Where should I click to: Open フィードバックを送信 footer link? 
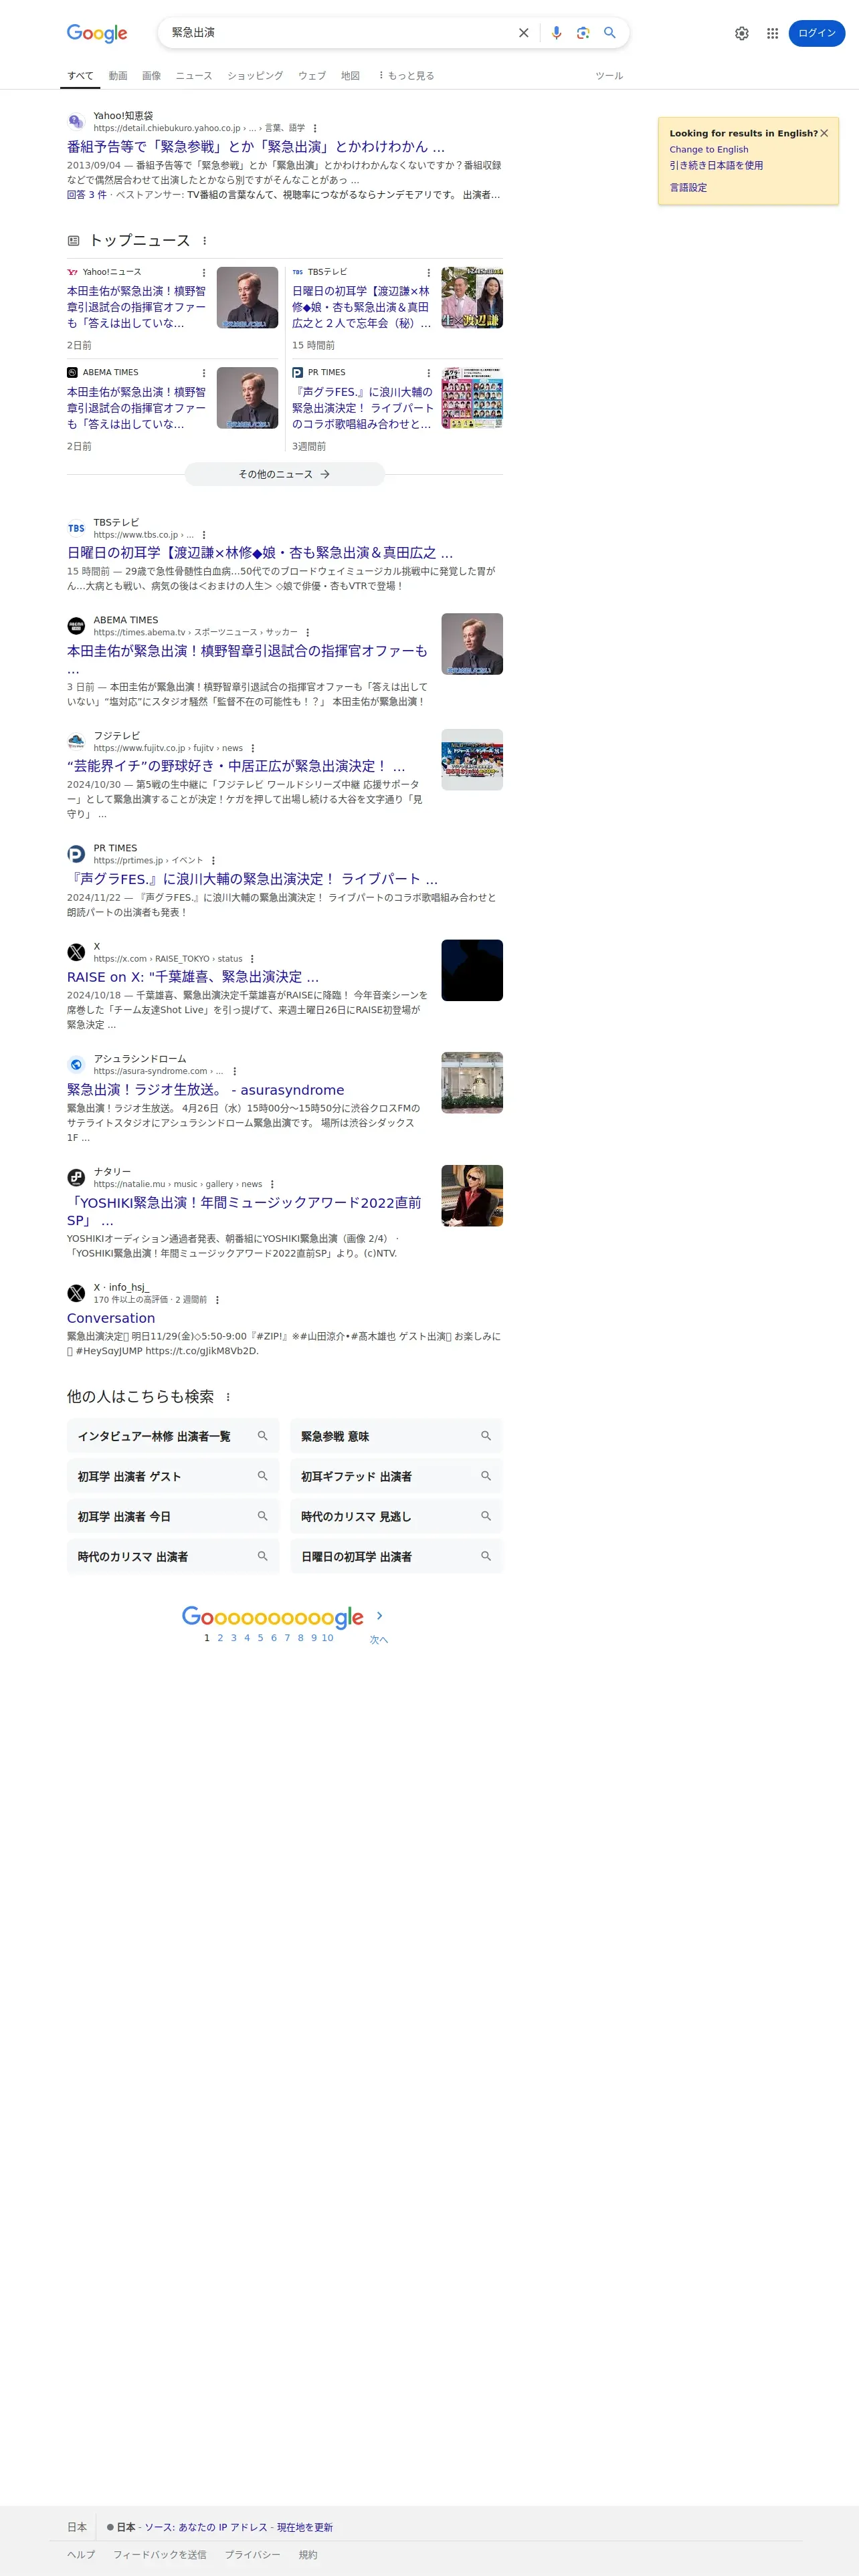coord(160,2554)
